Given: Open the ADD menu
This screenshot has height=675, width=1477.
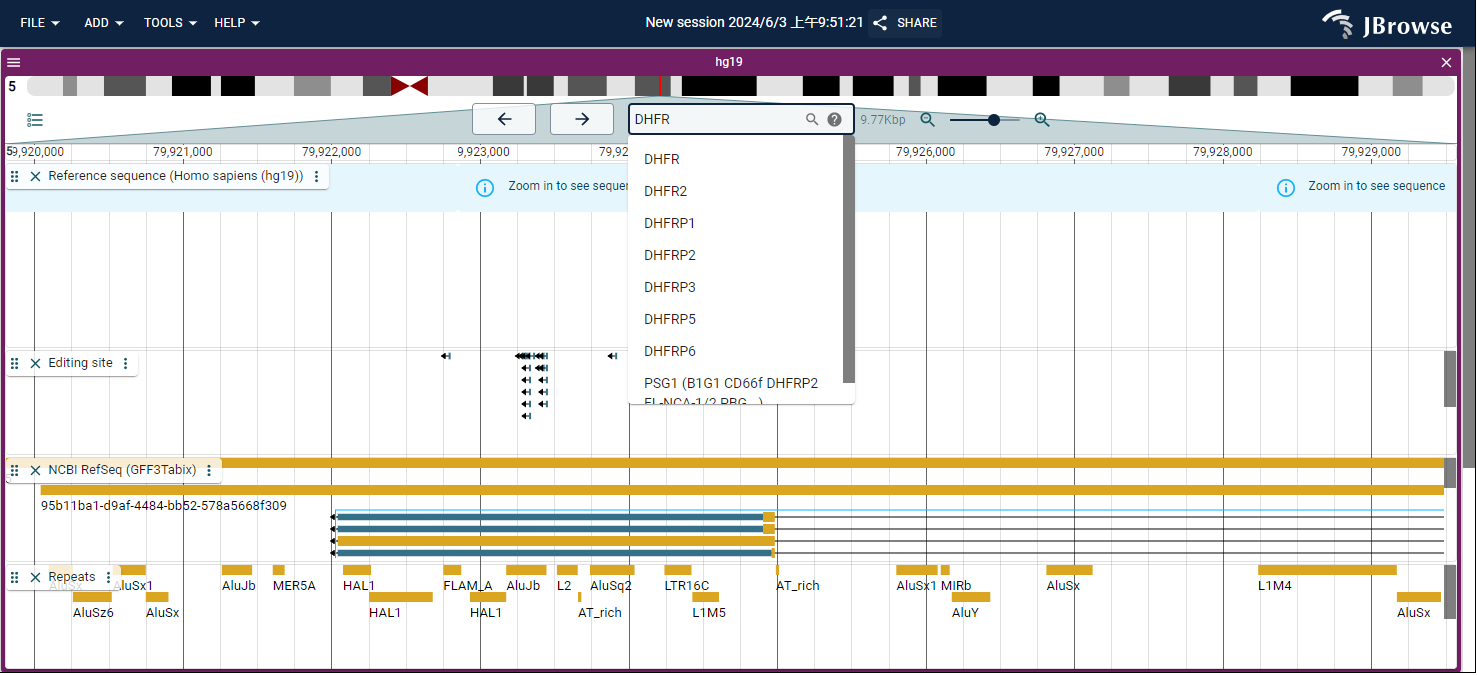Looking at the screenshot, I should coord(104,23).
